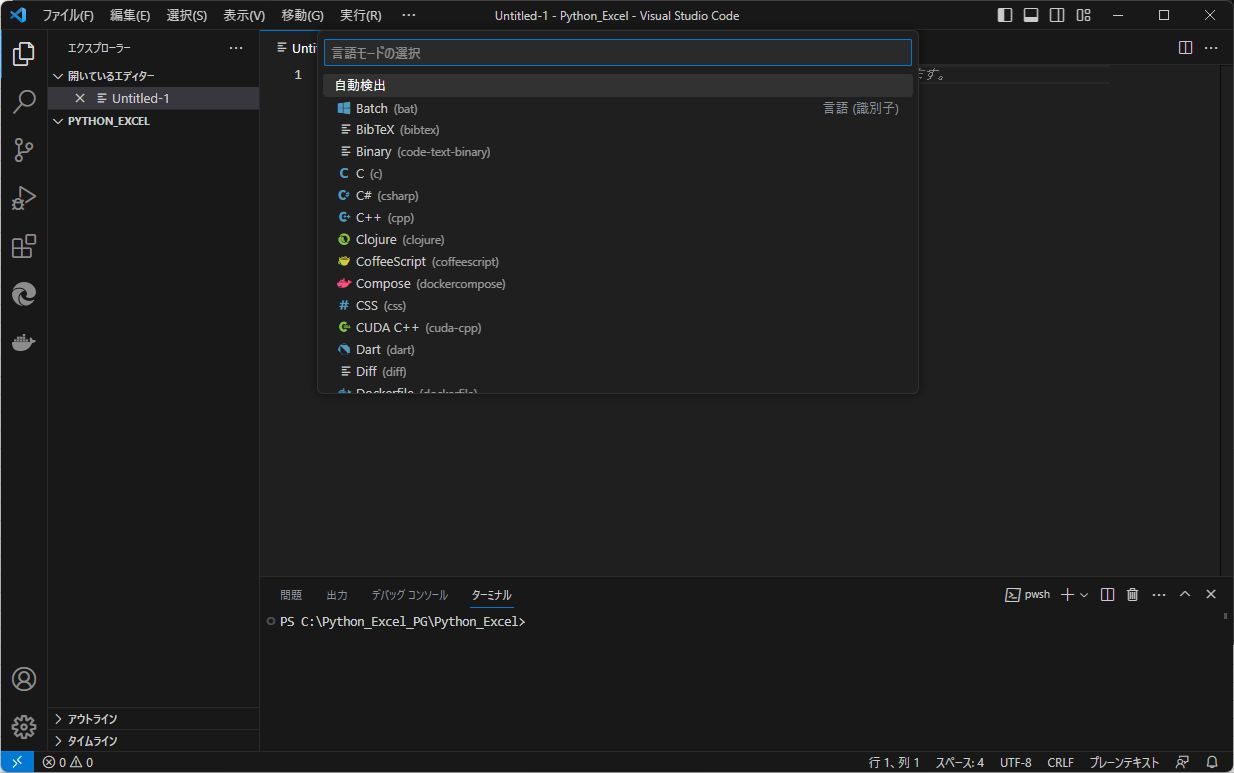Expand the Outline section
The width and height of the screenshot is (1234, 773).
[154, 719]
